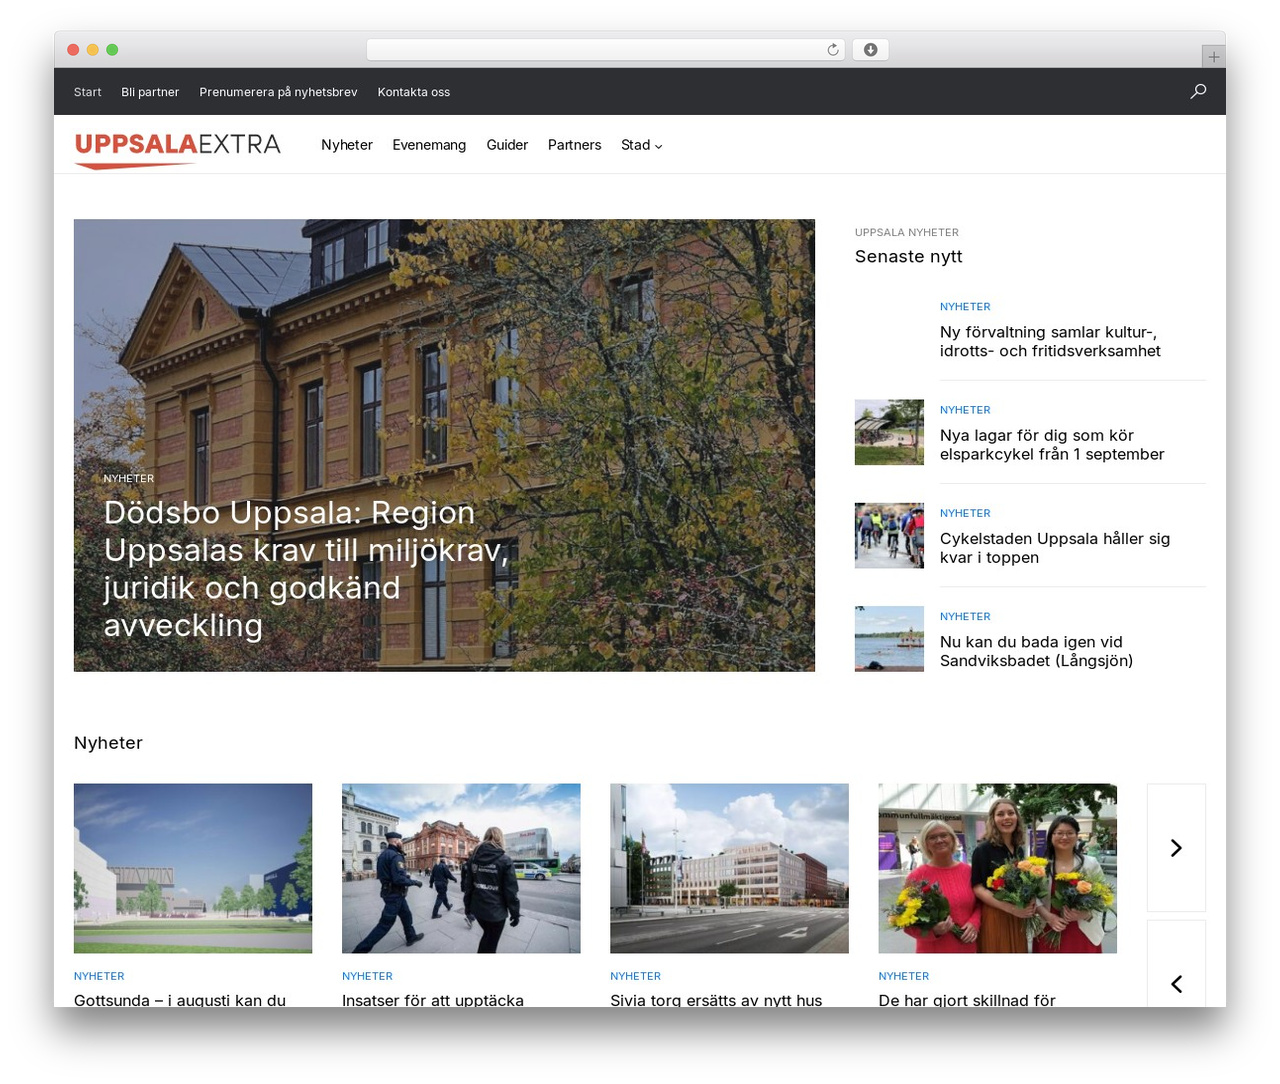Show previous news slides with left arrow
The image size is (1280, 1084).
[1176, 984]
